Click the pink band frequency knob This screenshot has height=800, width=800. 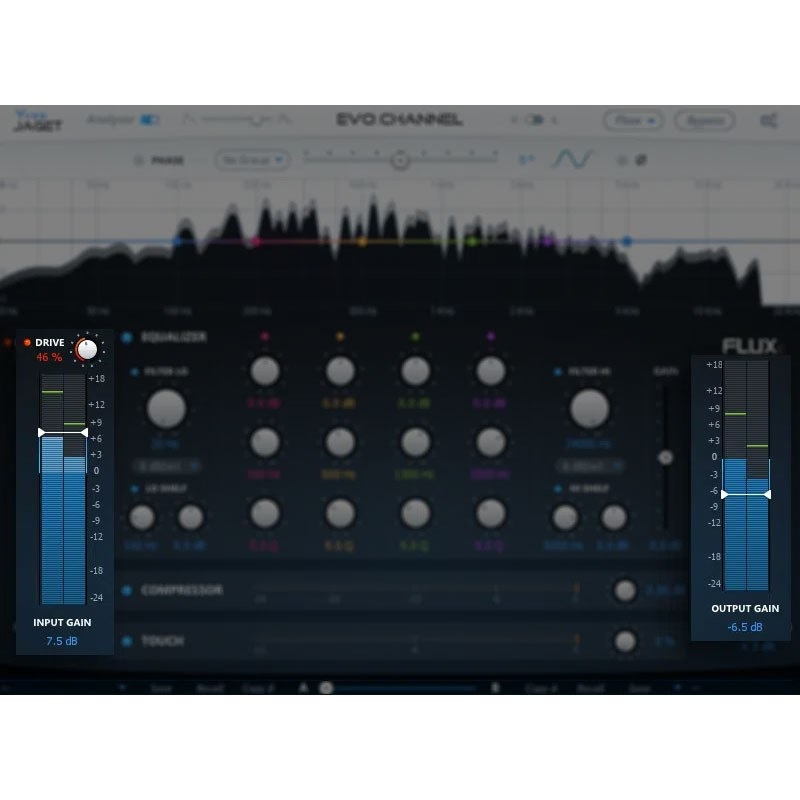click(x=265, y=442)
